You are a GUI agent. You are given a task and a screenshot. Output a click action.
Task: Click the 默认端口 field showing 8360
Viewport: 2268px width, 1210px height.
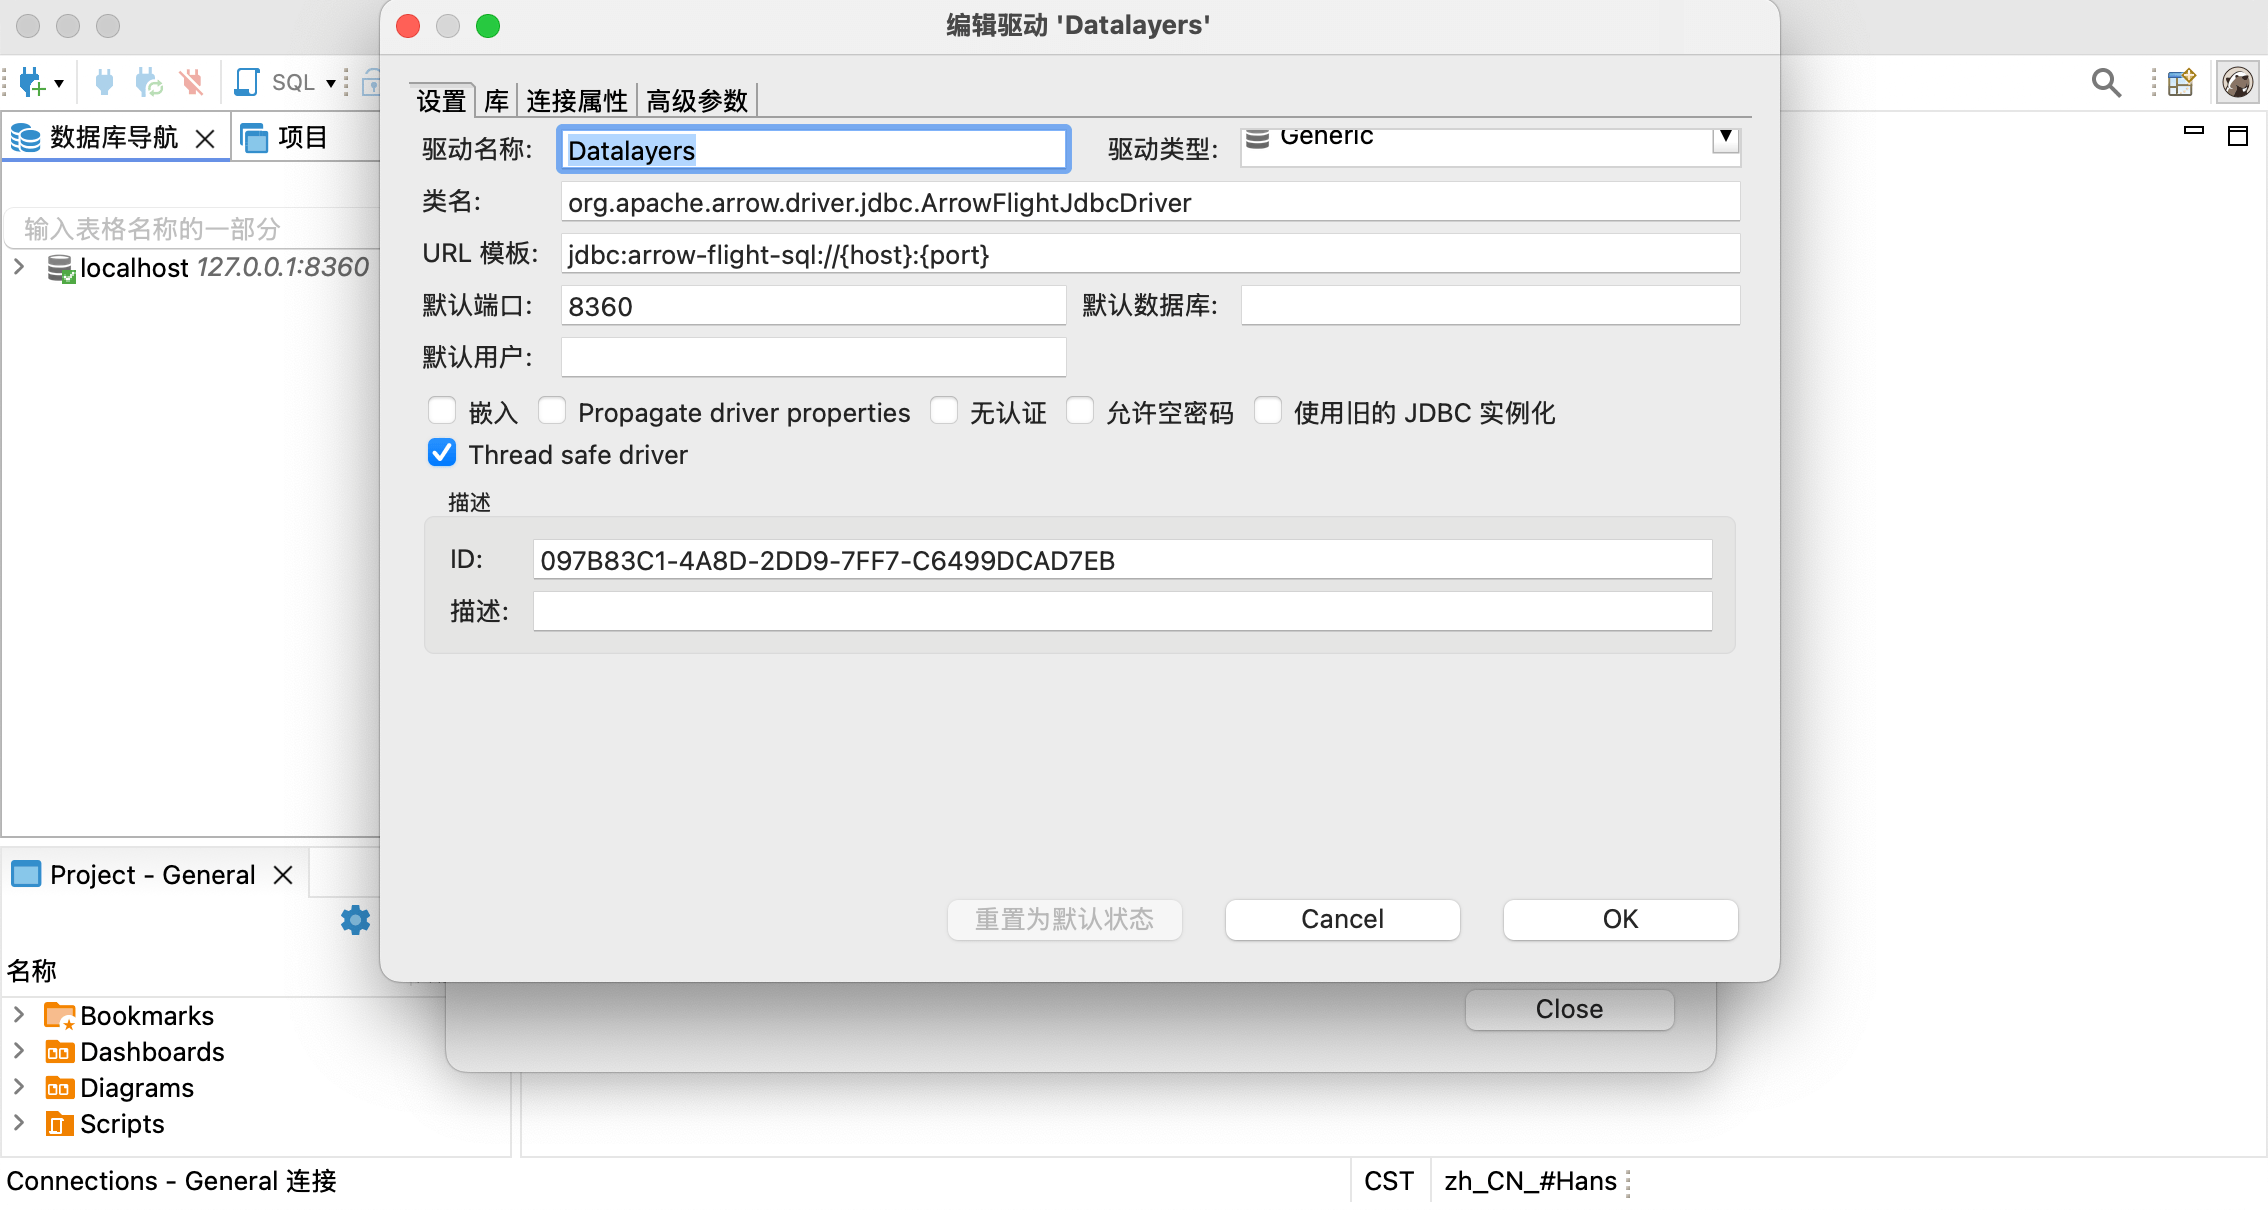(x=814, y=306)
